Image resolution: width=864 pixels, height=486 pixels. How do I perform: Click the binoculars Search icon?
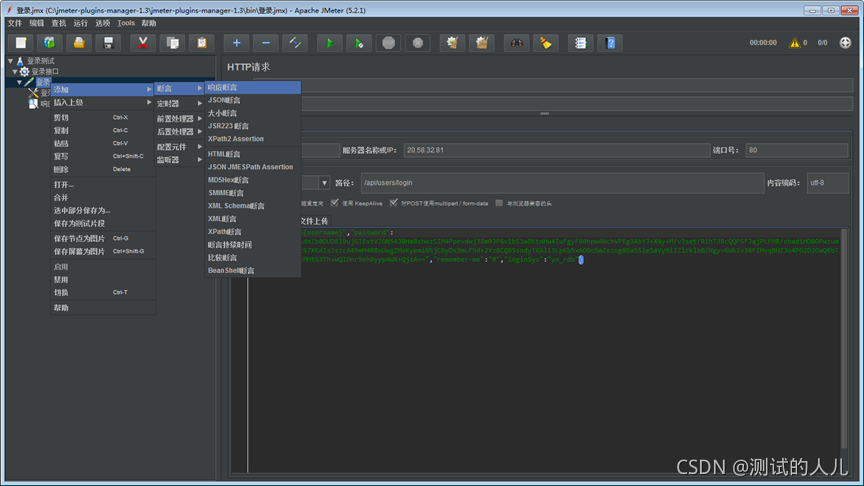[x=516, y=43]
